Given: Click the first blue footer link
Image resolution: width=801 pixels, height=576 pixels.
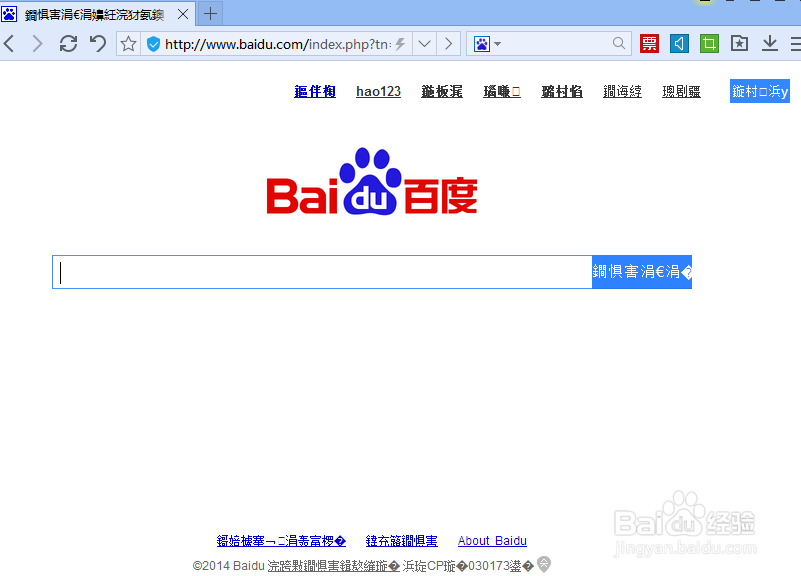Looking at the screenshot, I should (281, 541).
